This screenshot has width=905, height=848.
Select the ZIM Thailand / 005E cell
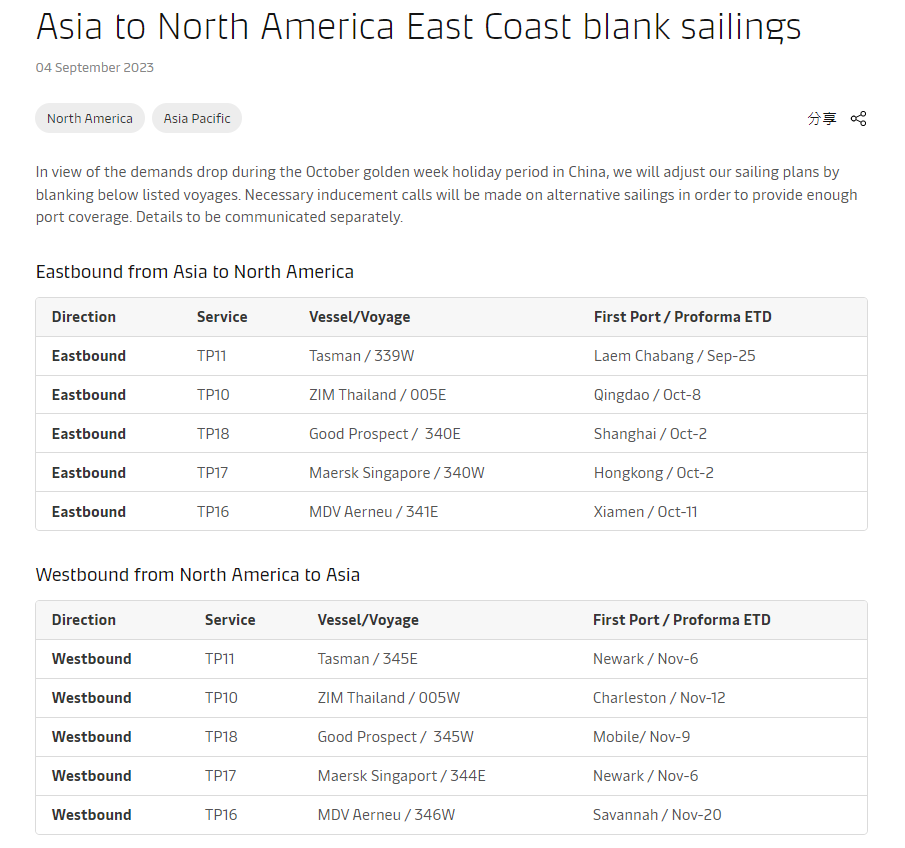coord(377,395)
